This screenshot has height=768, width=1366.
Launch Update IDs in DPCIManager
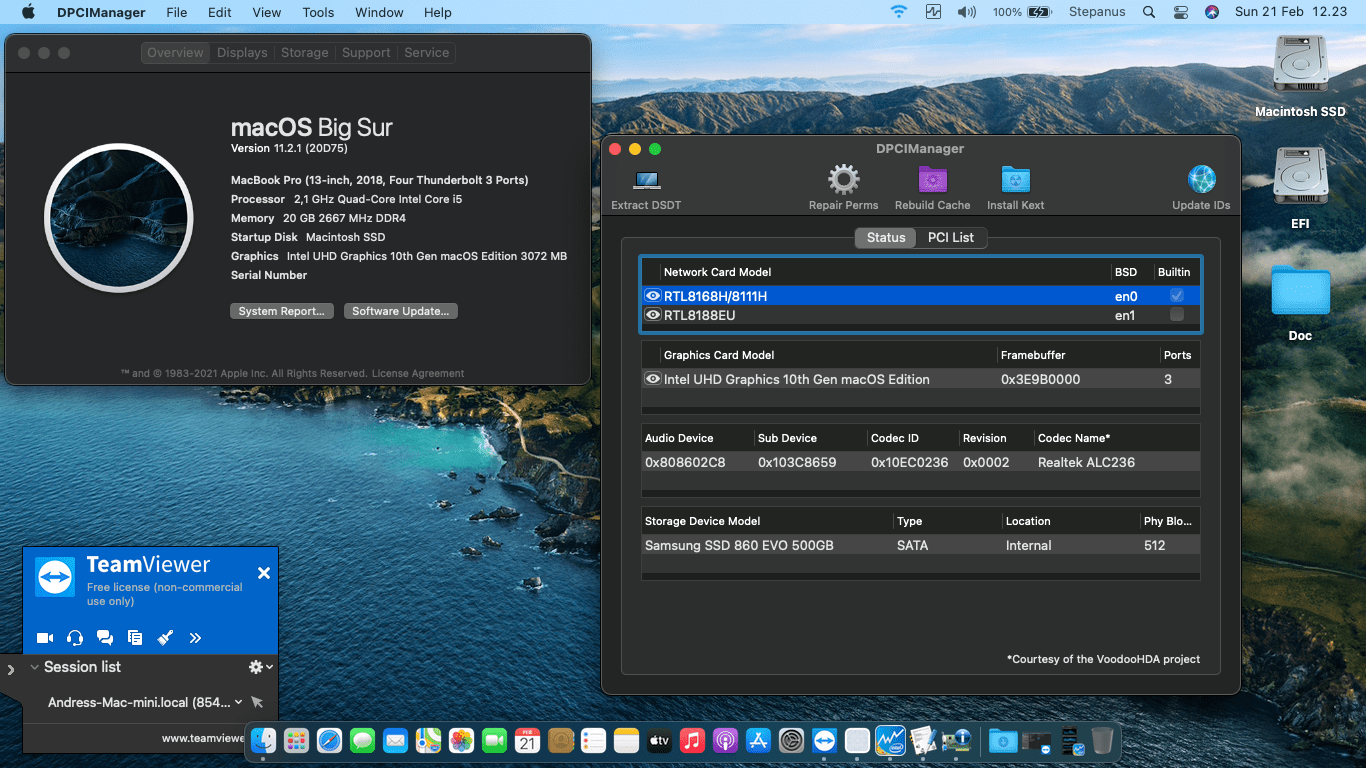[1200, 185]
